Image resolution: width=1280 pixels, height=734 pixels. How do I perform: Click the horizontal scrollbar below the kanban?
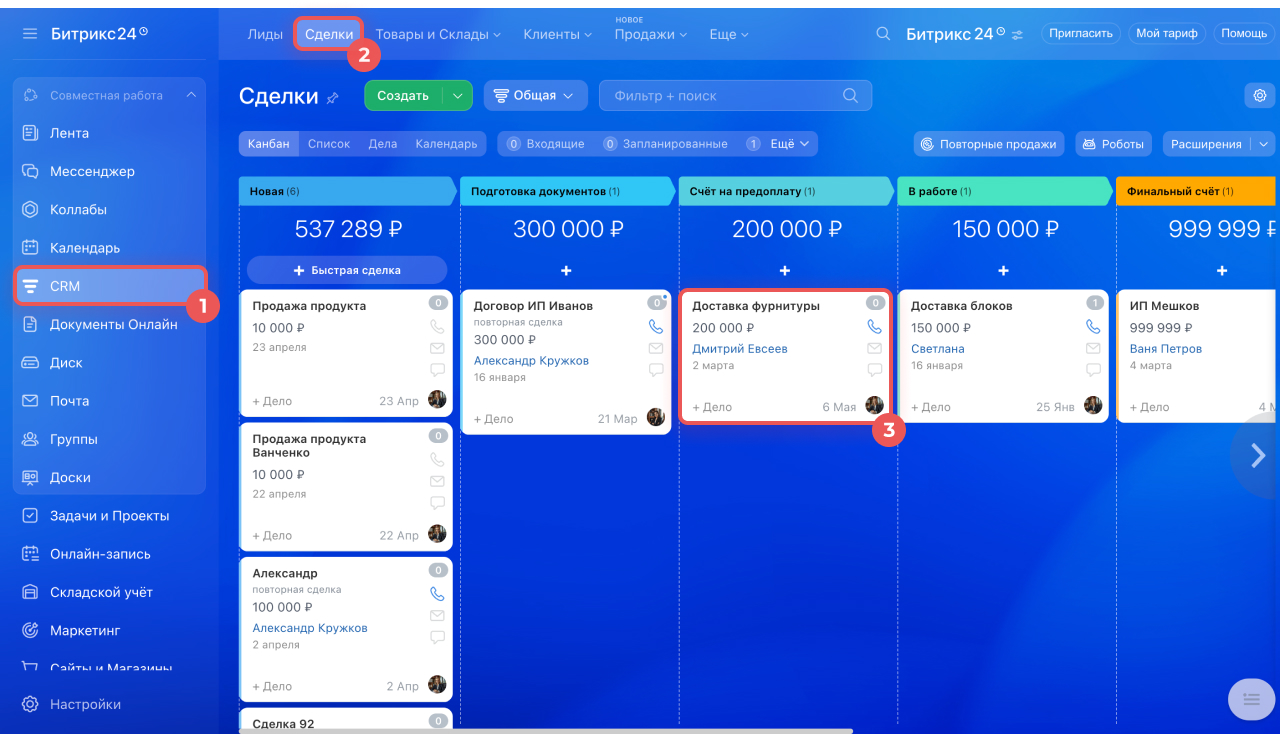point(545,731)
